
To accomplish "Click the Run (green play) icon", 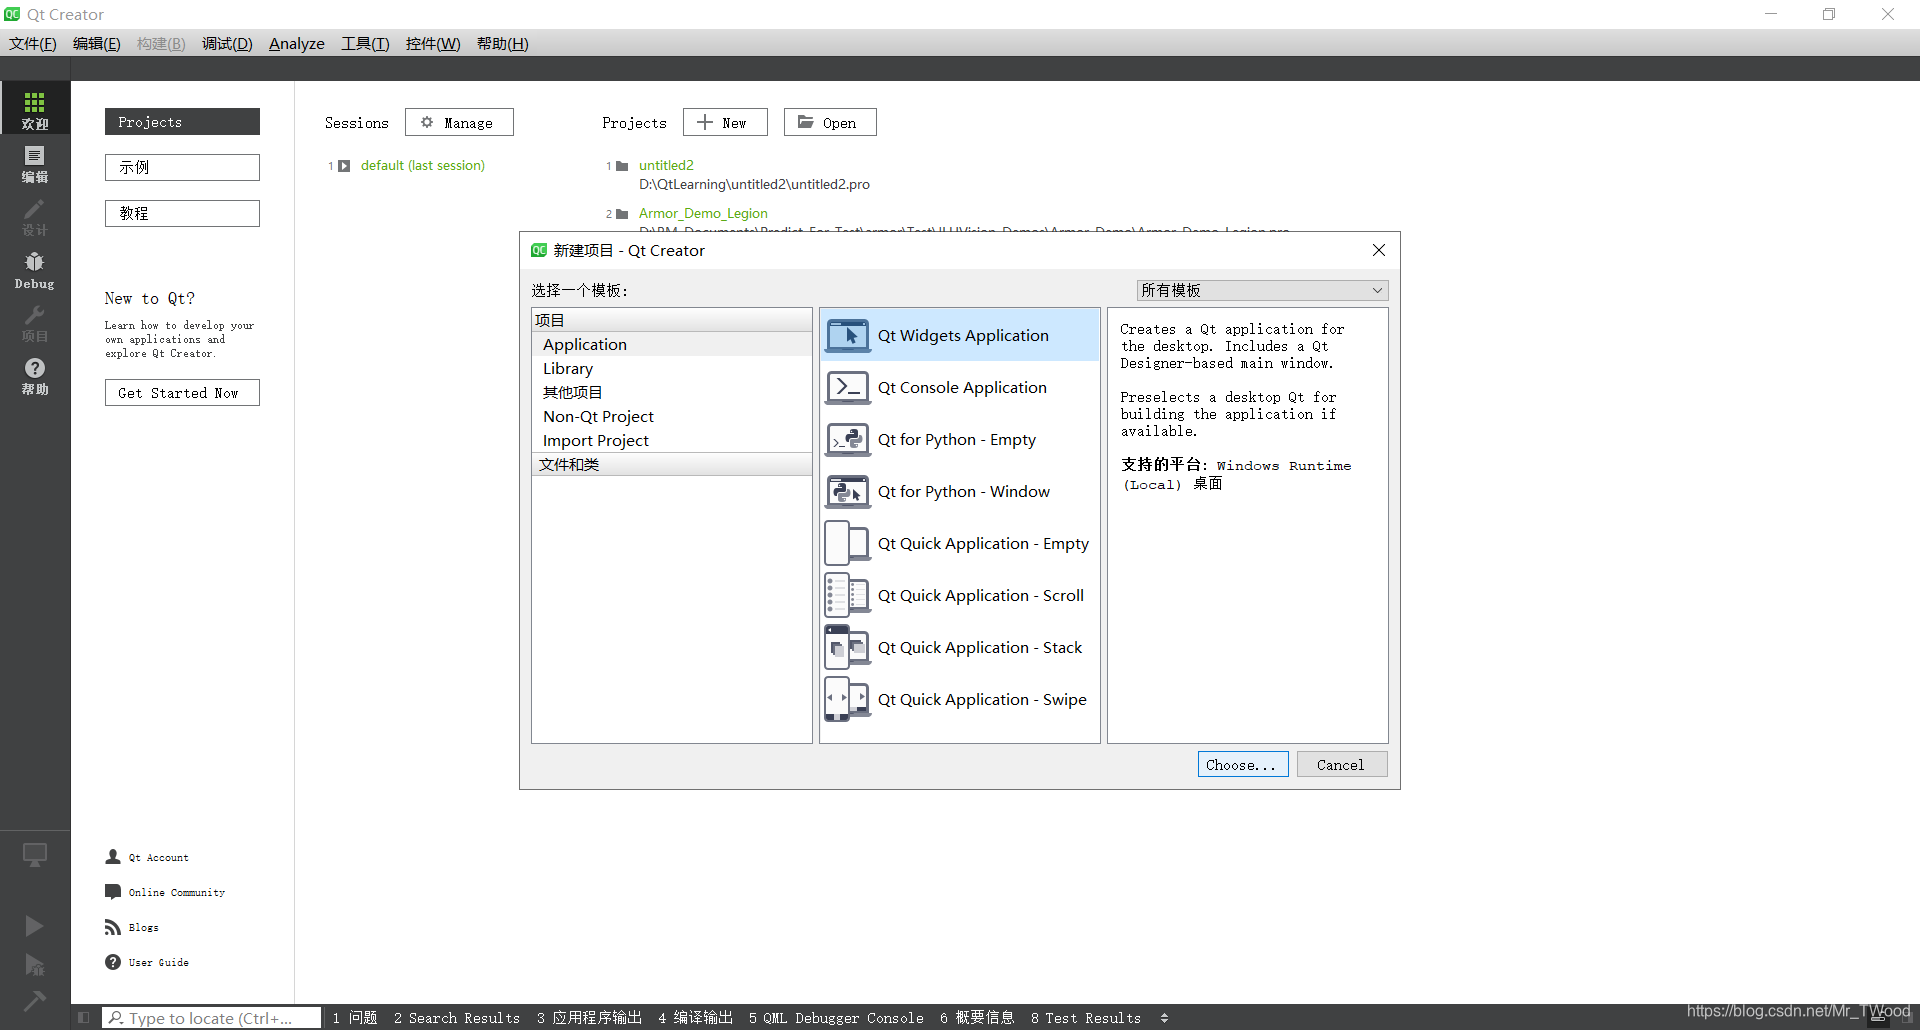I will (34, 925).
